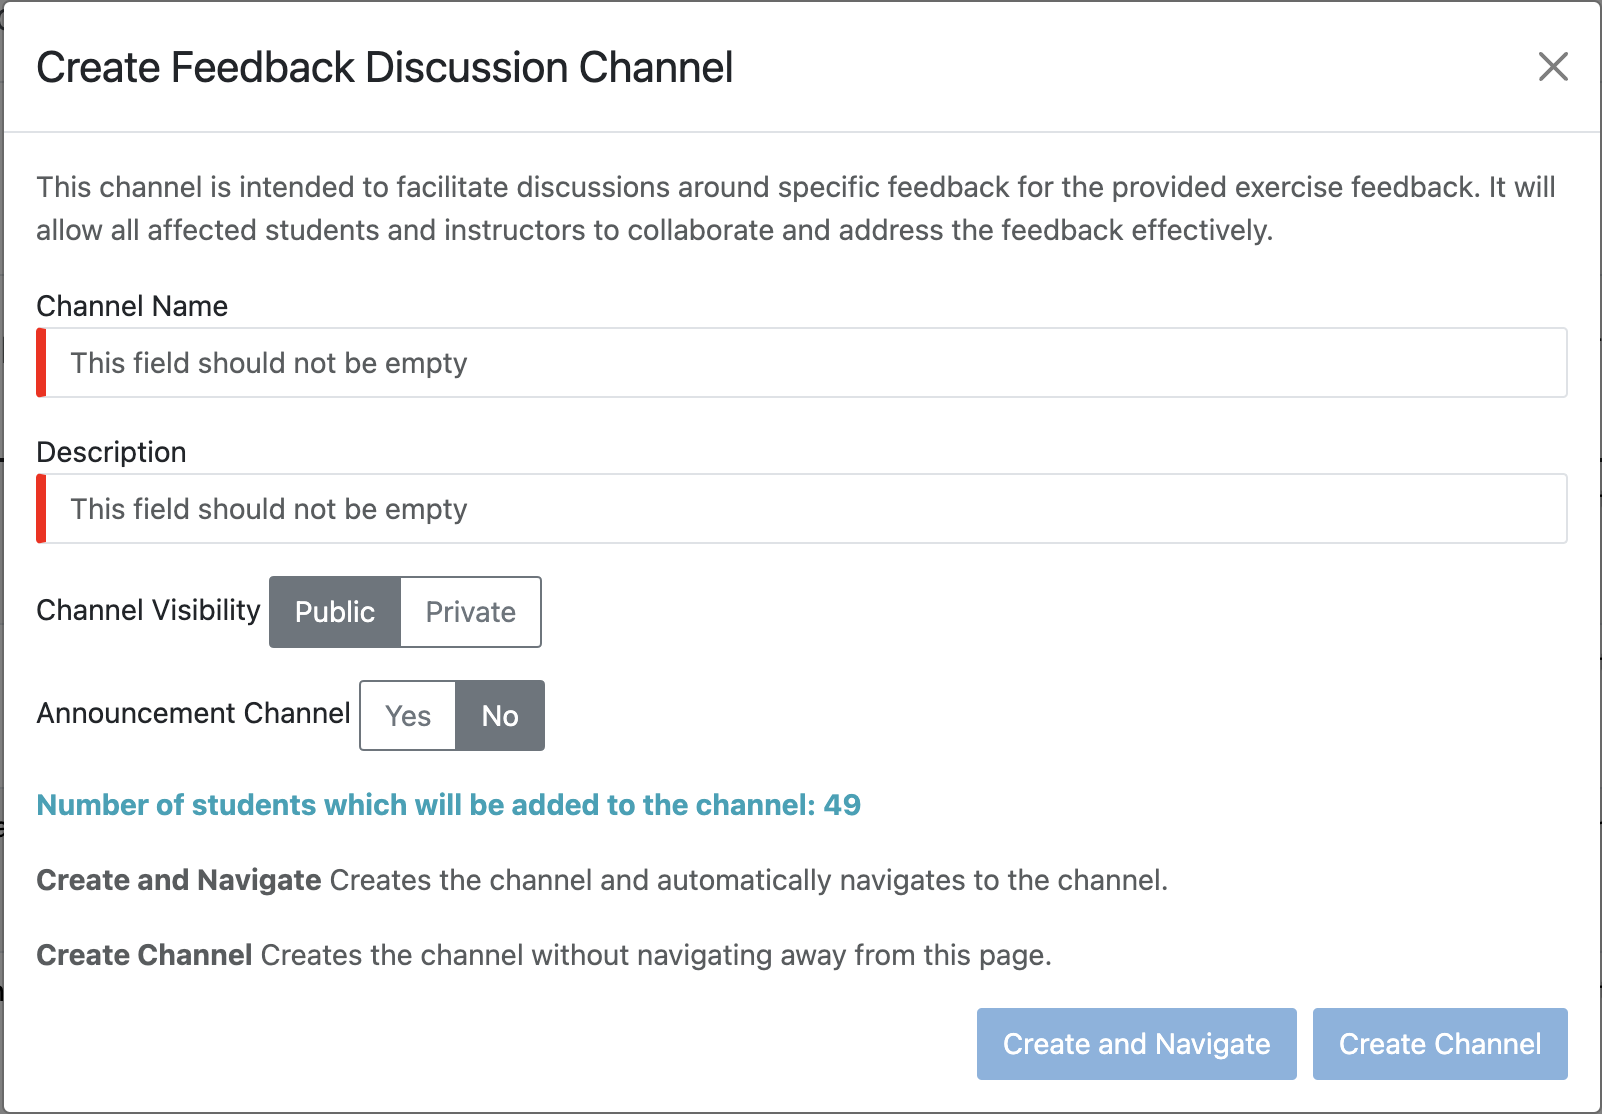Click red validation bar on Channel Name field
Screen dimensions: 1602x1114
[41, 363]
